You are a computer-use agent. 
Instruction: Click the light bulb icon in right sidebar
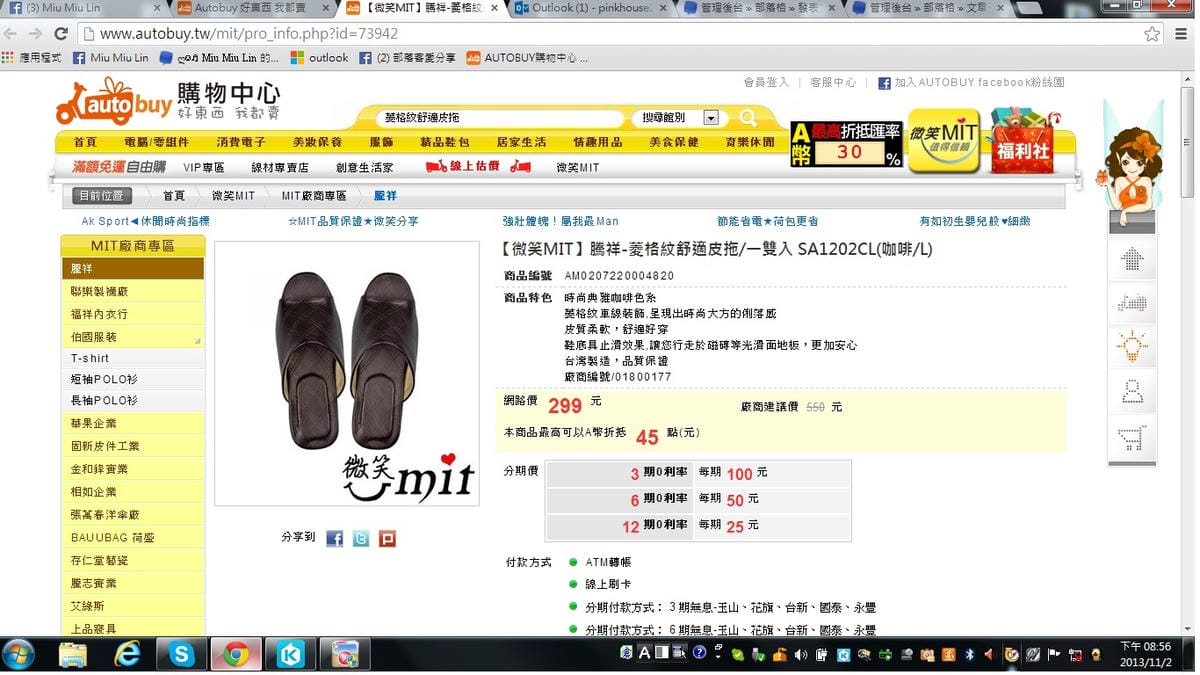click(x=1131, y=345)
